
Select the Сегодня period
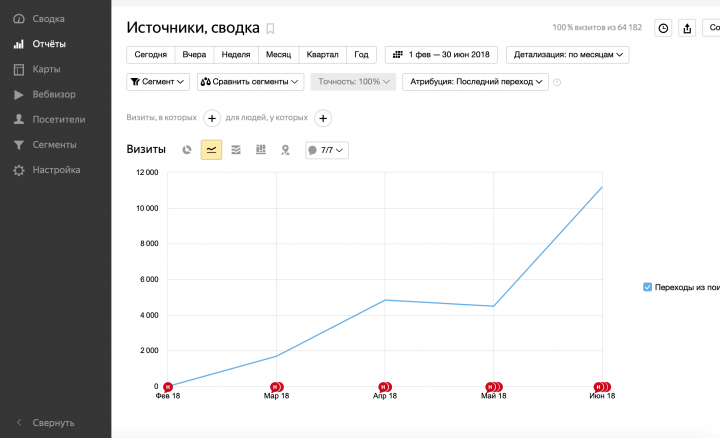151,55
